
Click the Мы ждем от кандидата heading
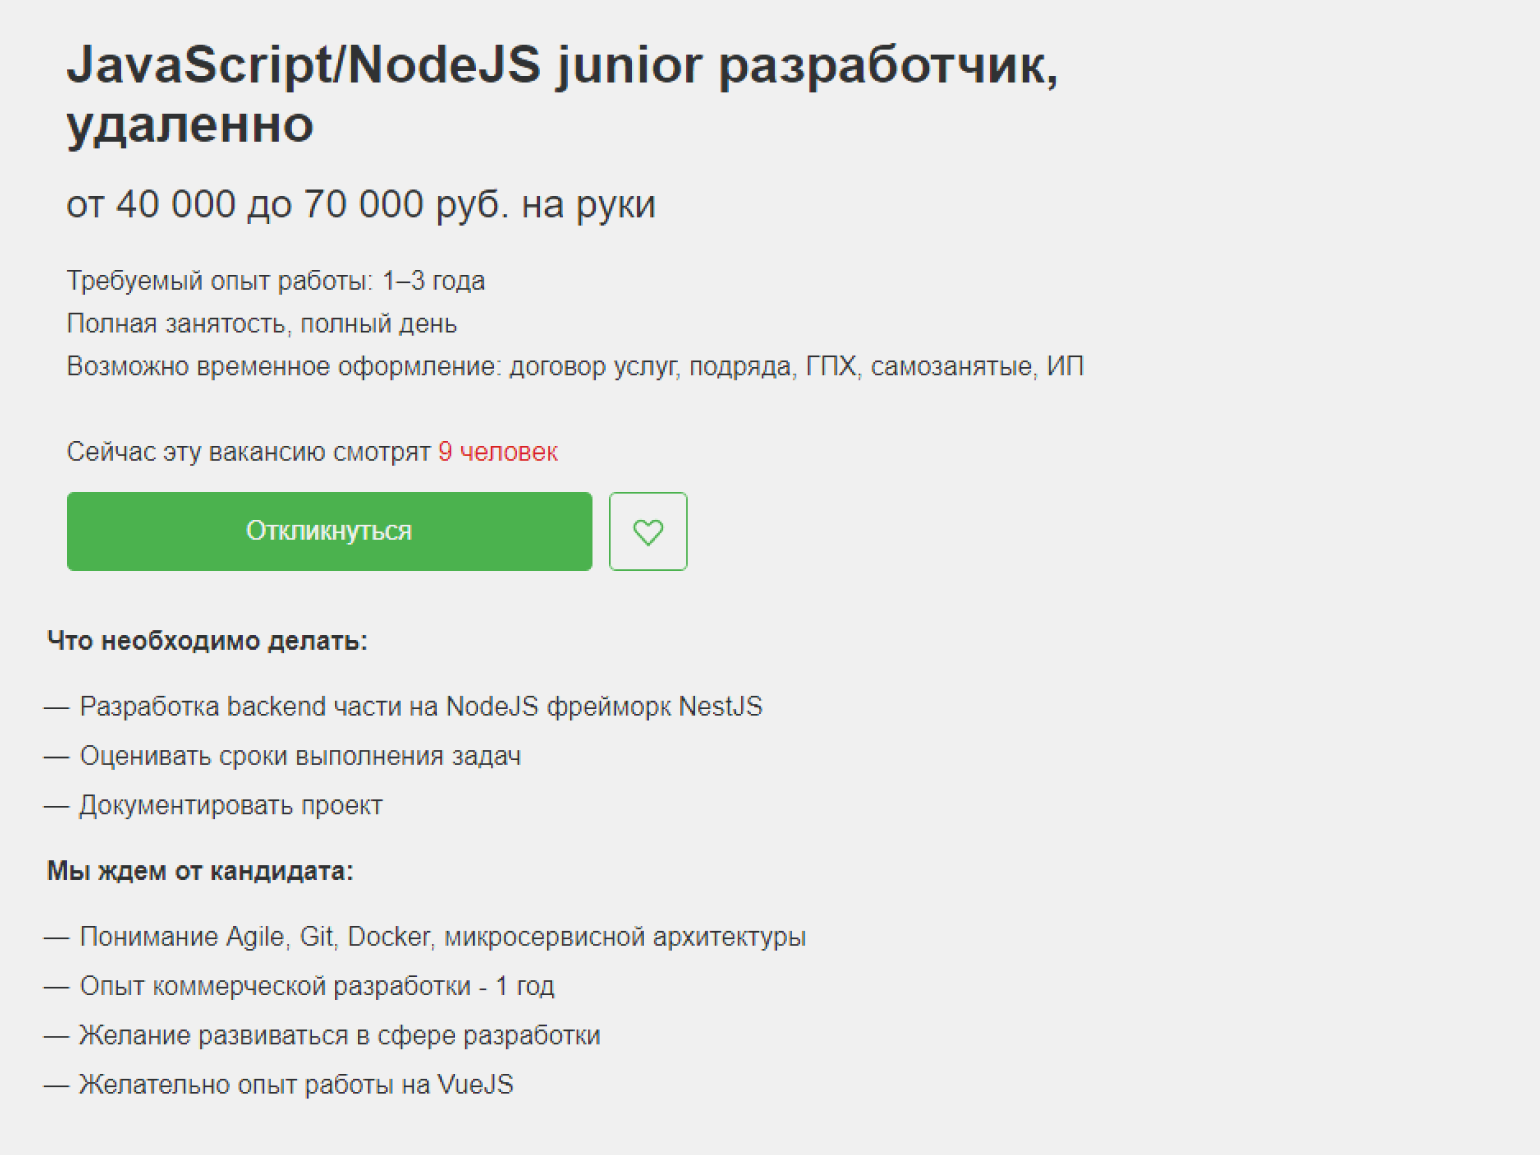coord(200,871)
